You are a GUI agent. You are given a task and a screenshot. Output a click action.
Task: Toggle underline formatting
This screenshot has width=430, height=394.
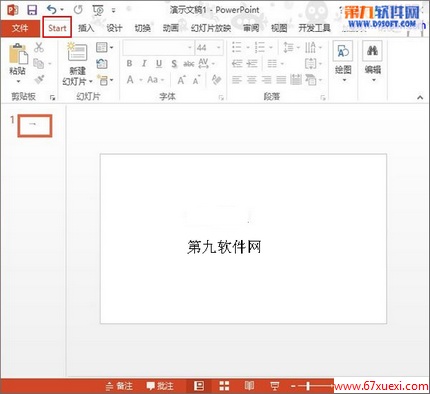tap(159, 63)
